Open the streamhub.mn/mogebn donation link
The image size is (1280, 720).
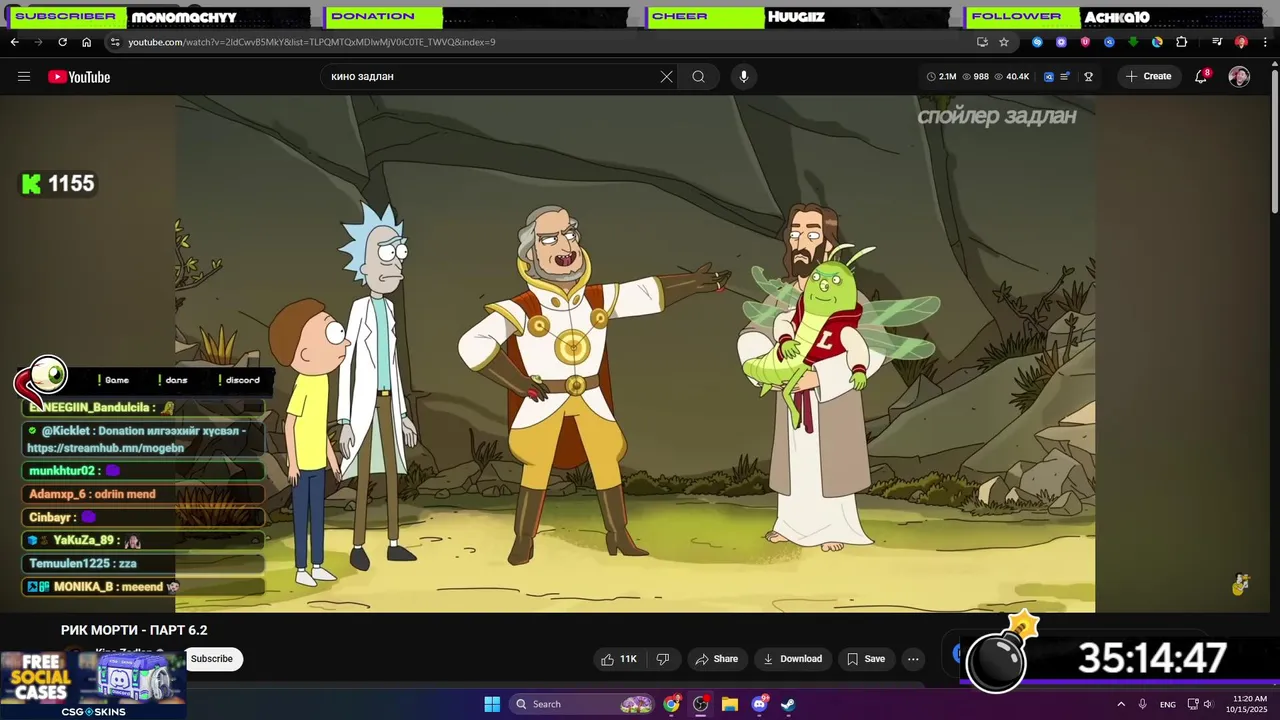tap(105, 448)
